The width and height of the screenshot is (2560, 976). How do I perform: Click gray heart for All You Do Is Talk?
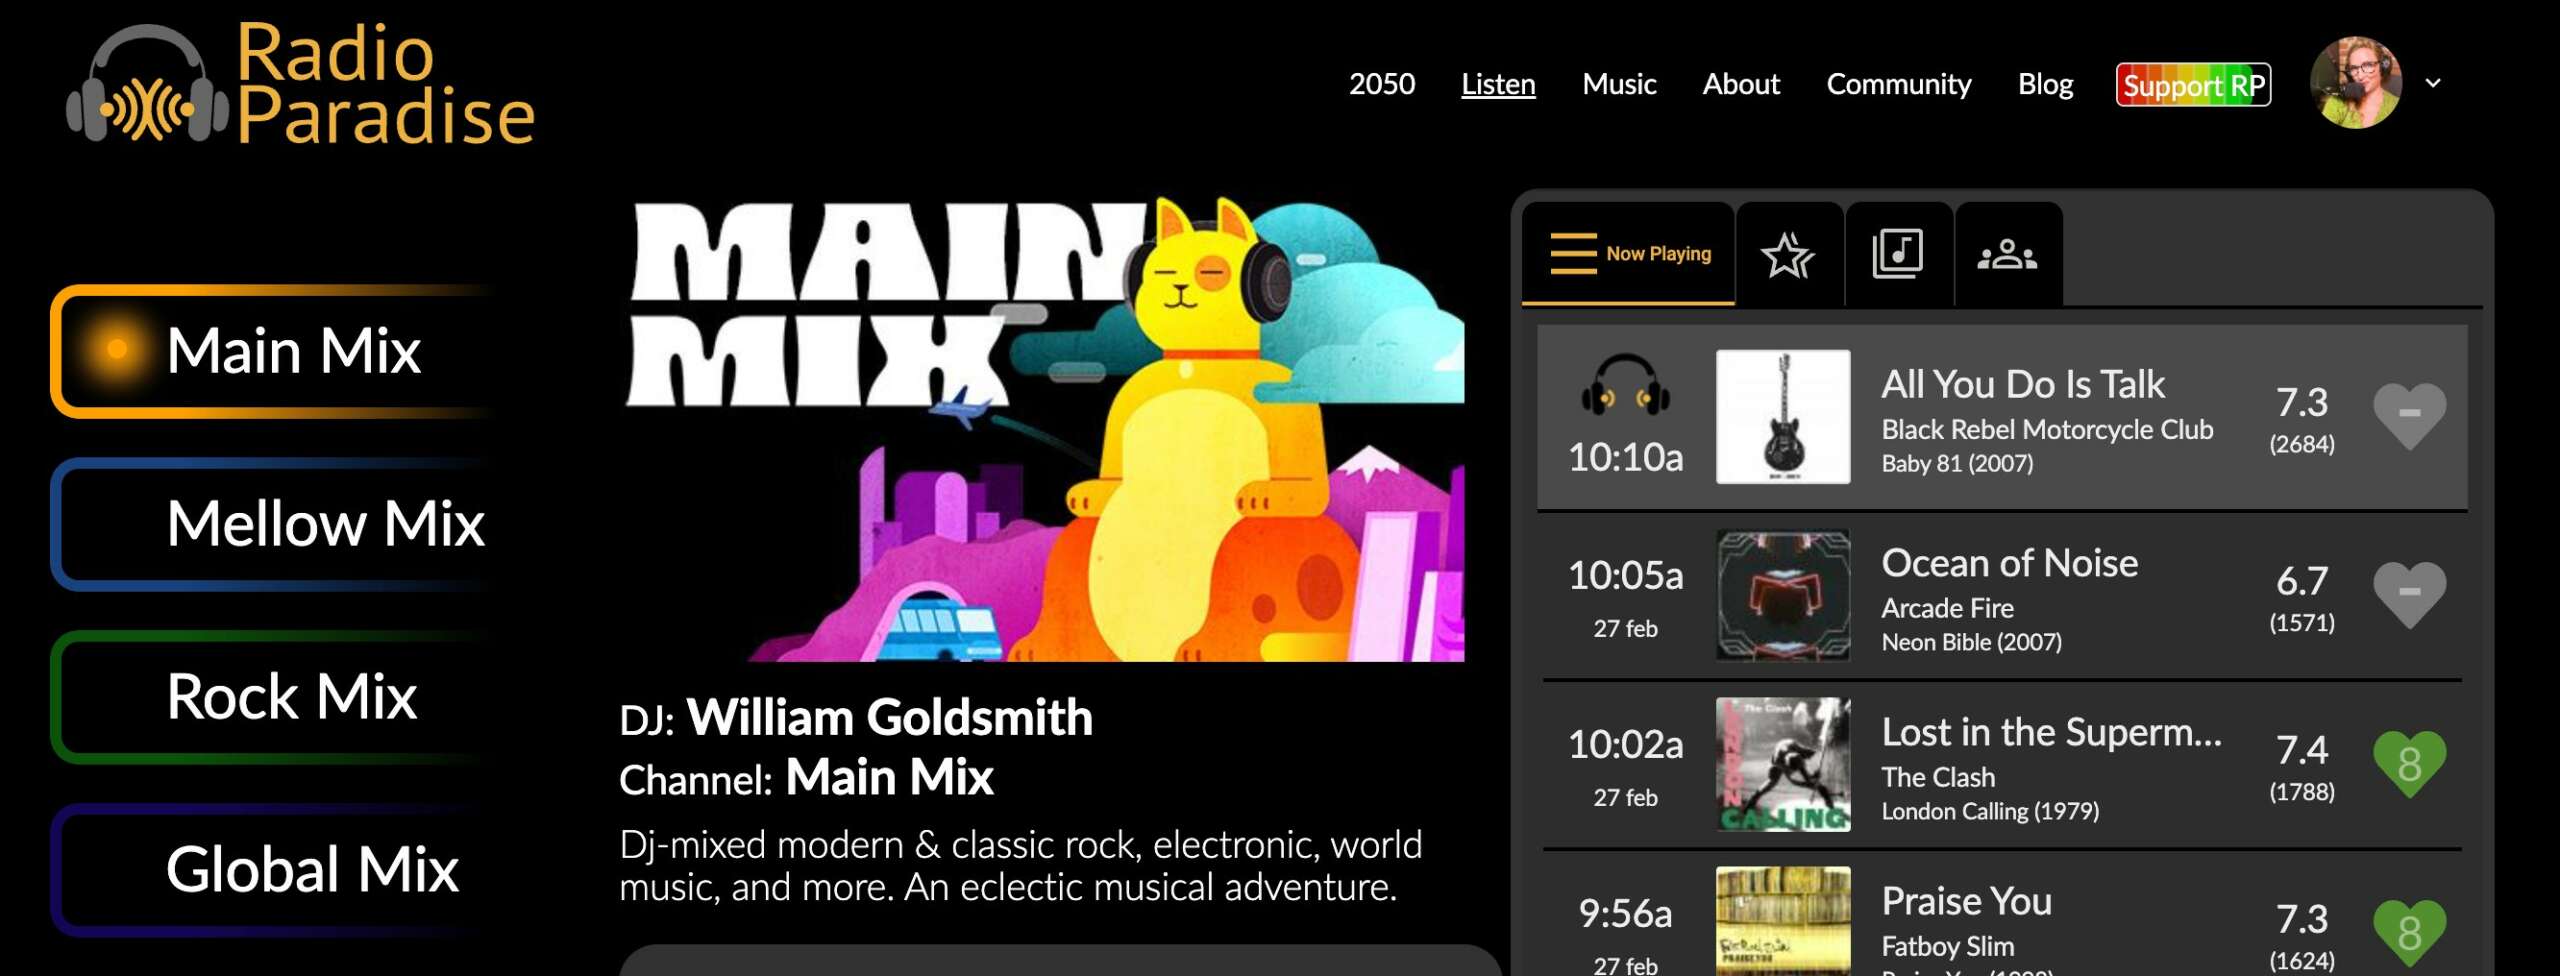click(2410, 415)
